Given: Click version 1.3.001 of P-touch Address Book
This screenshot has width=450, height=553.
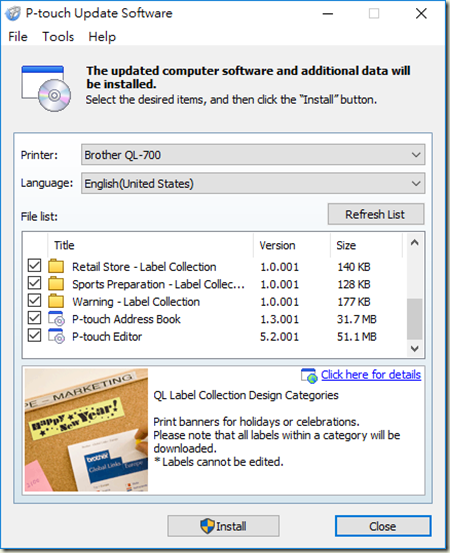Looking at the screenshot, I should click(x=279, y=319).
